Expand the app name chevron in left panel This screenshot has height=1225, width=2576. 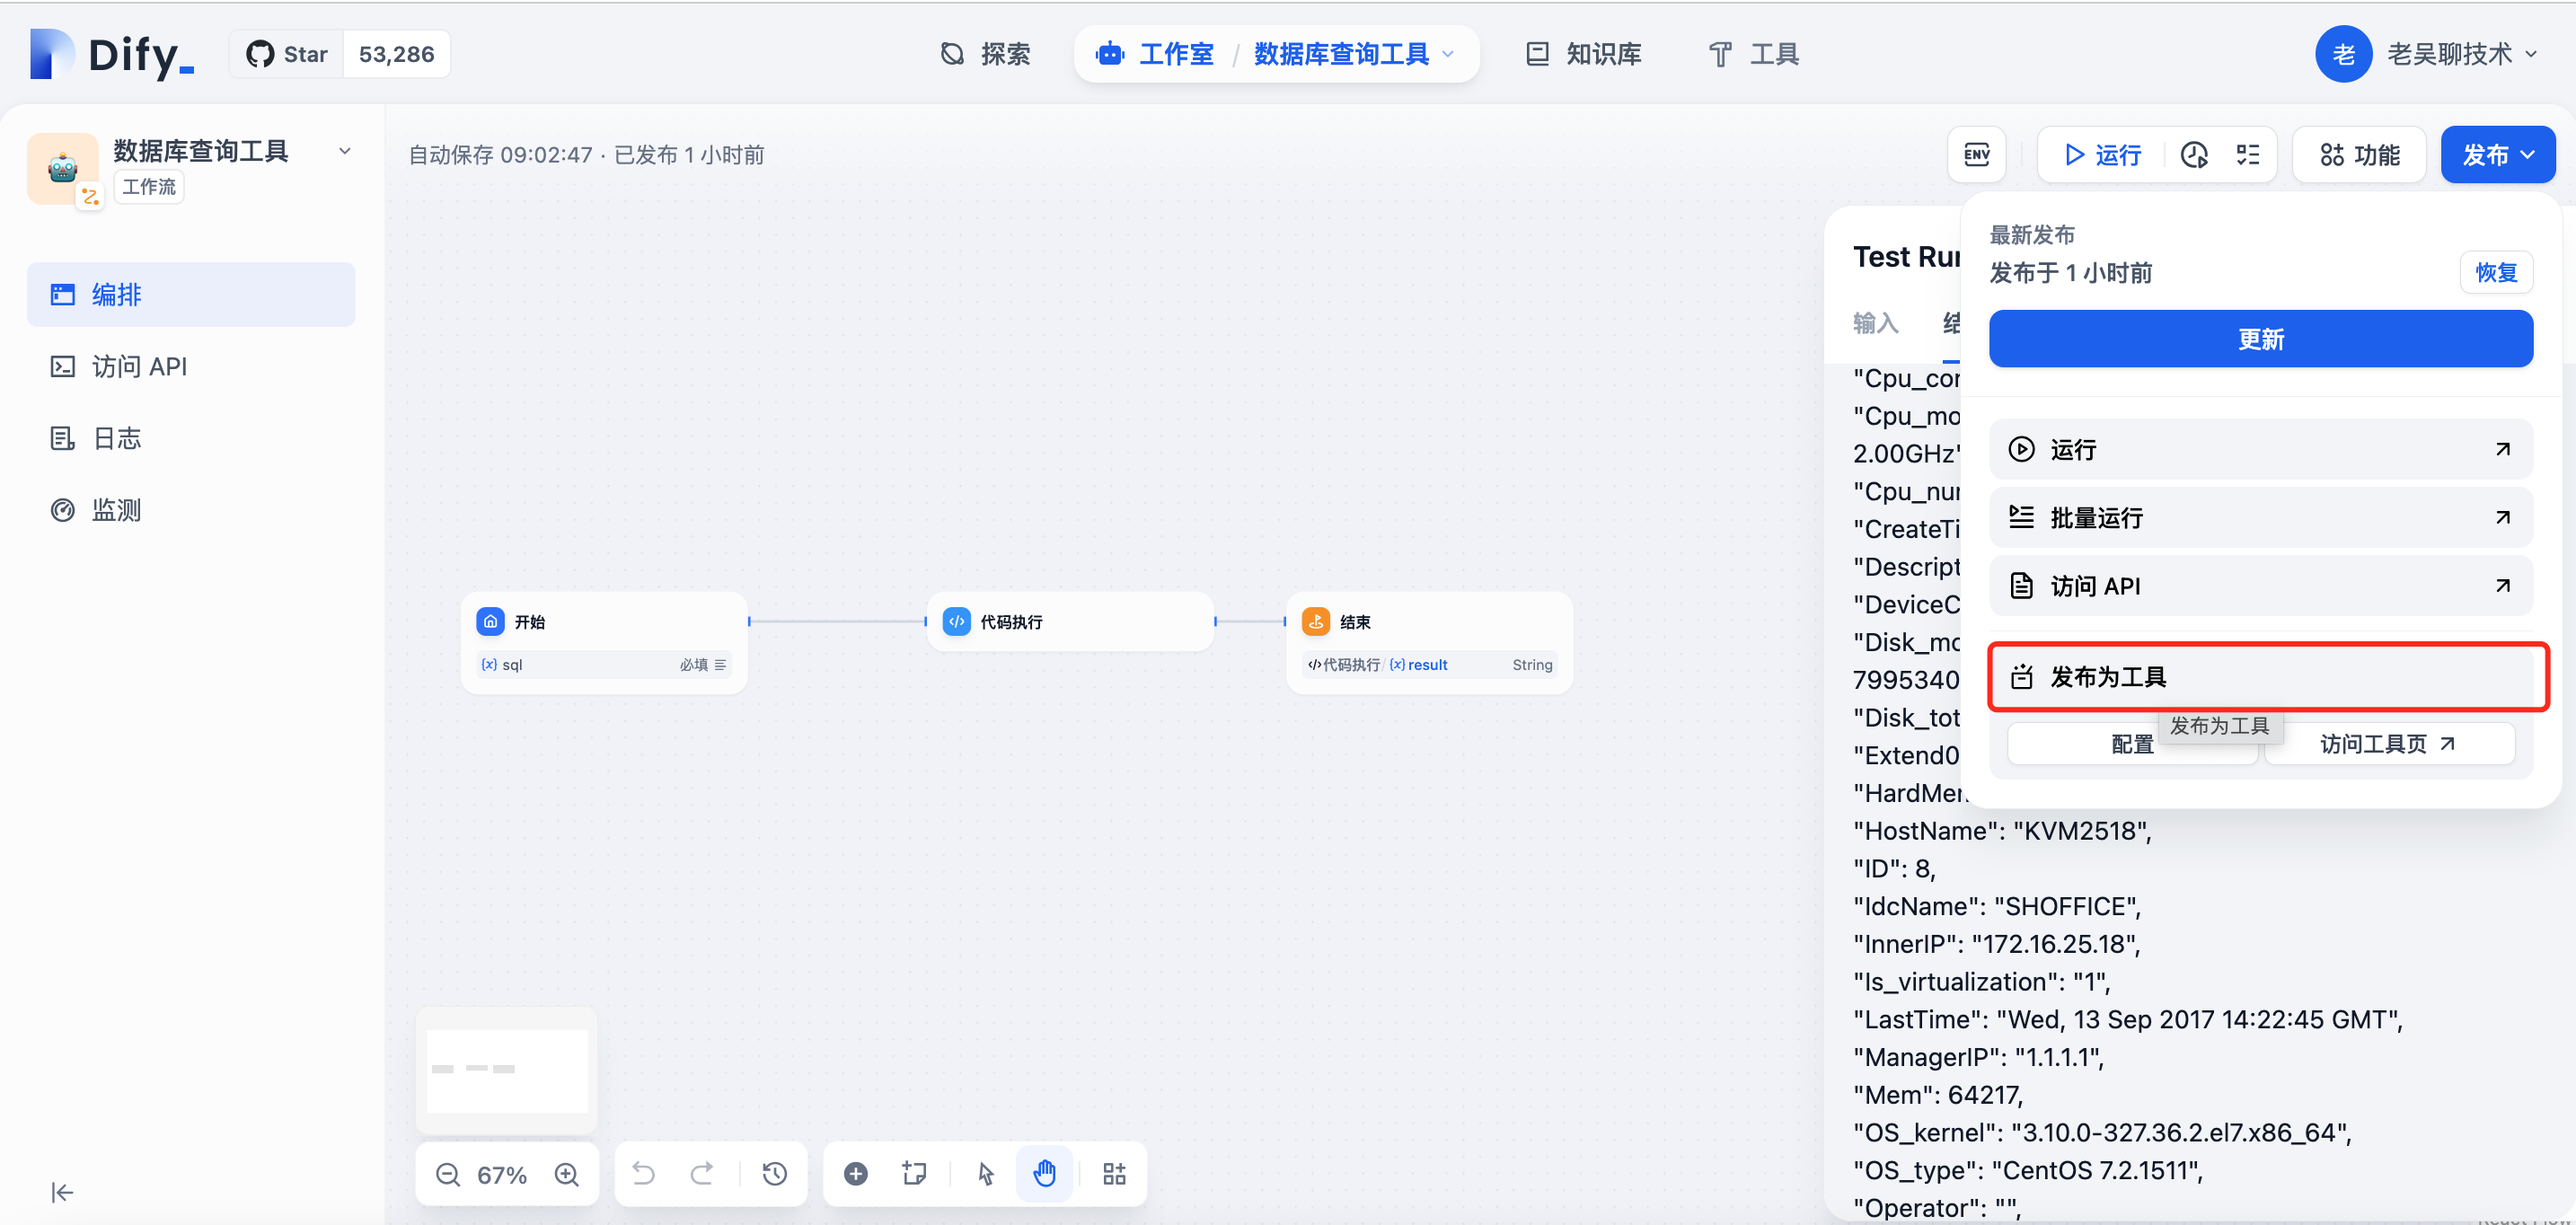click(345, 151)
